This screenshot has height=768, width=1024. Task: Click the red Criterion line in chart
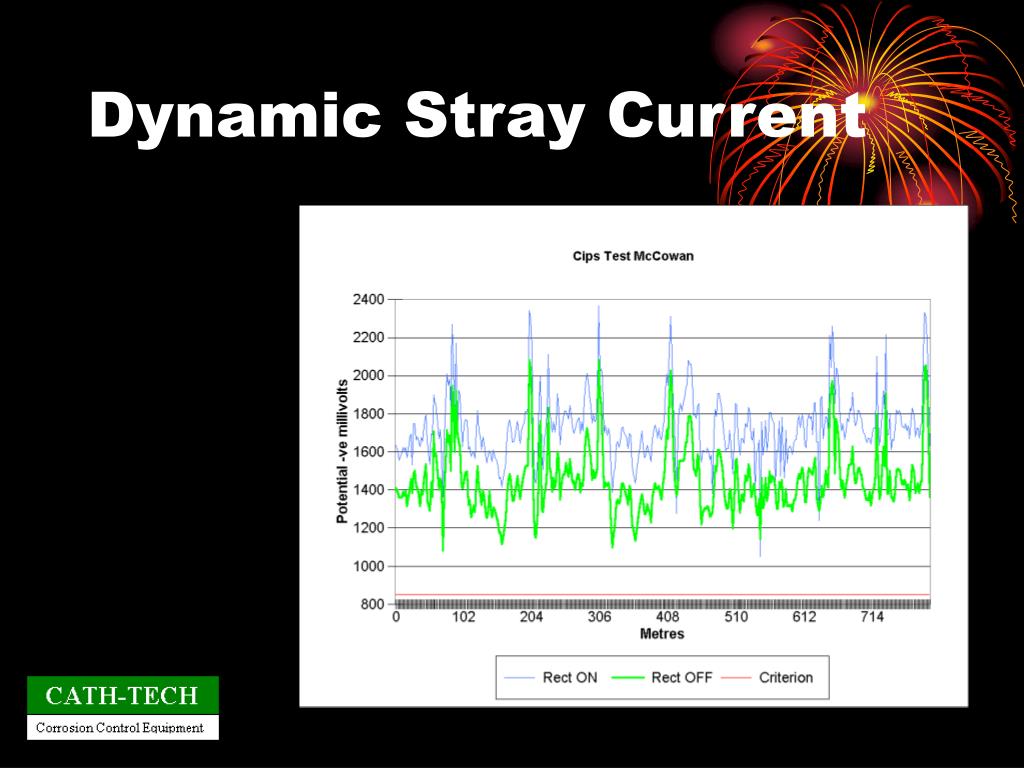[x=662, y=595]
